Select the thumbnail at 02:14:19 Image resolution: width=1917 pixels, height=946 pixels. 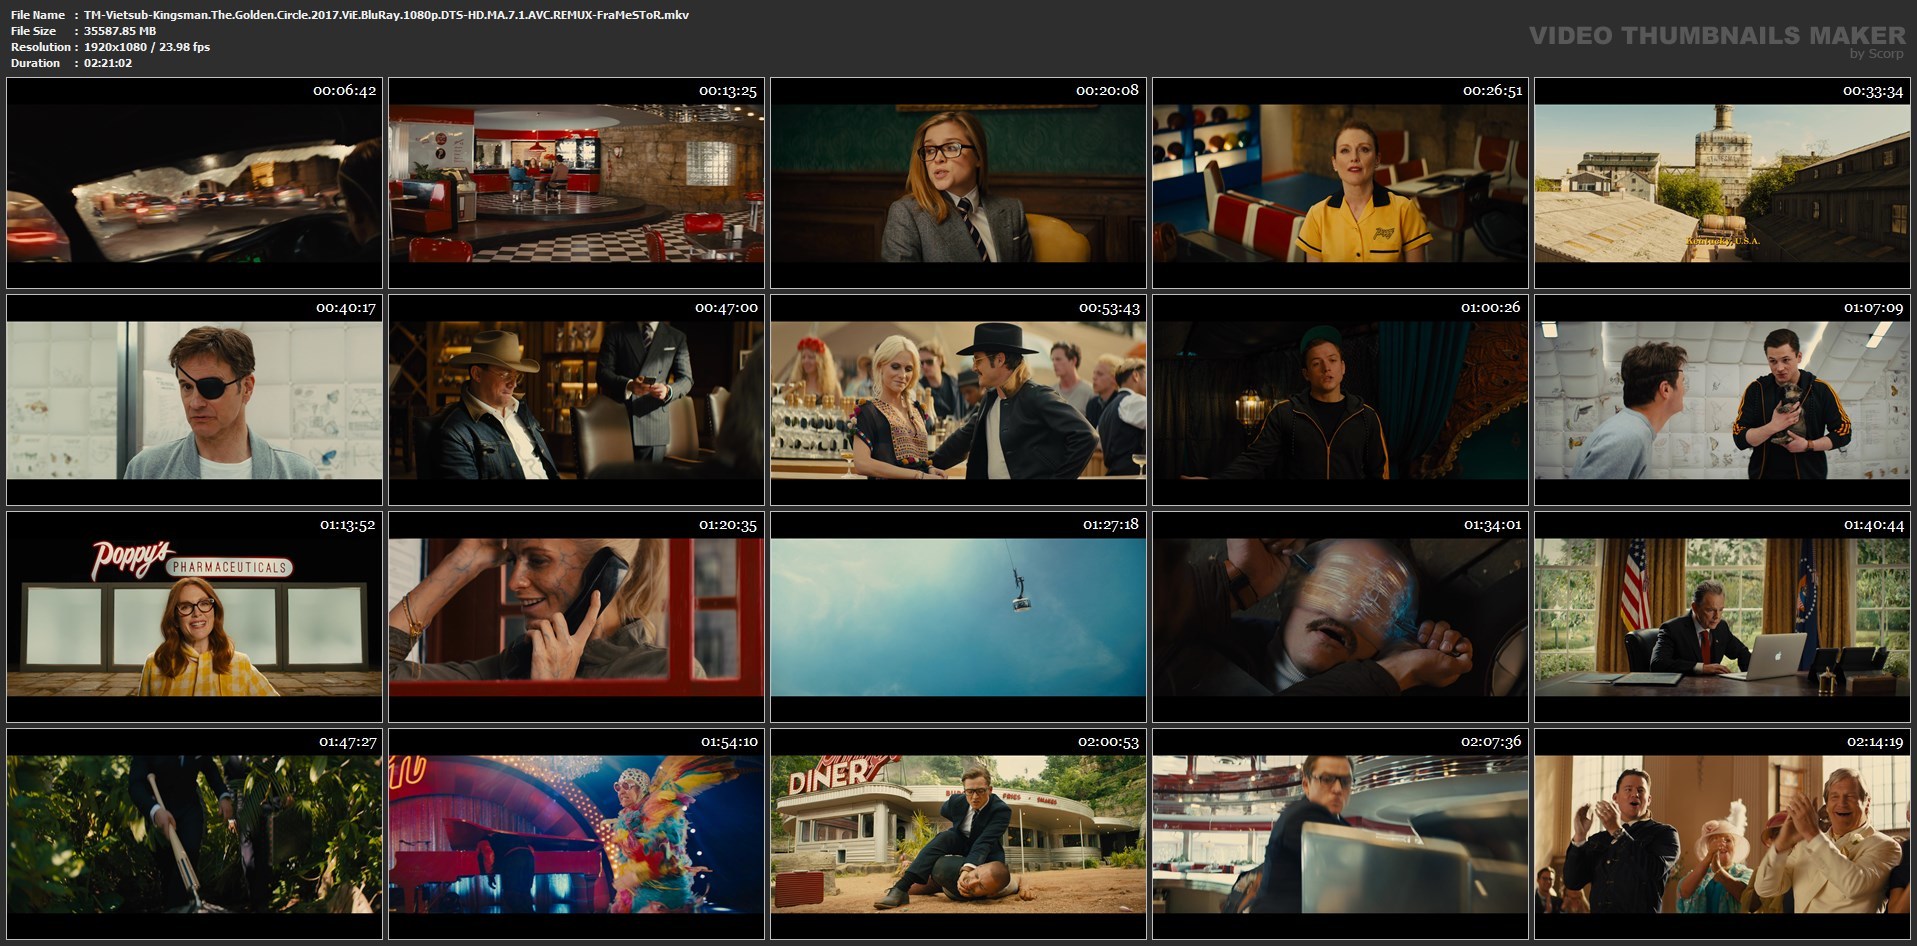click(1722, 834)
